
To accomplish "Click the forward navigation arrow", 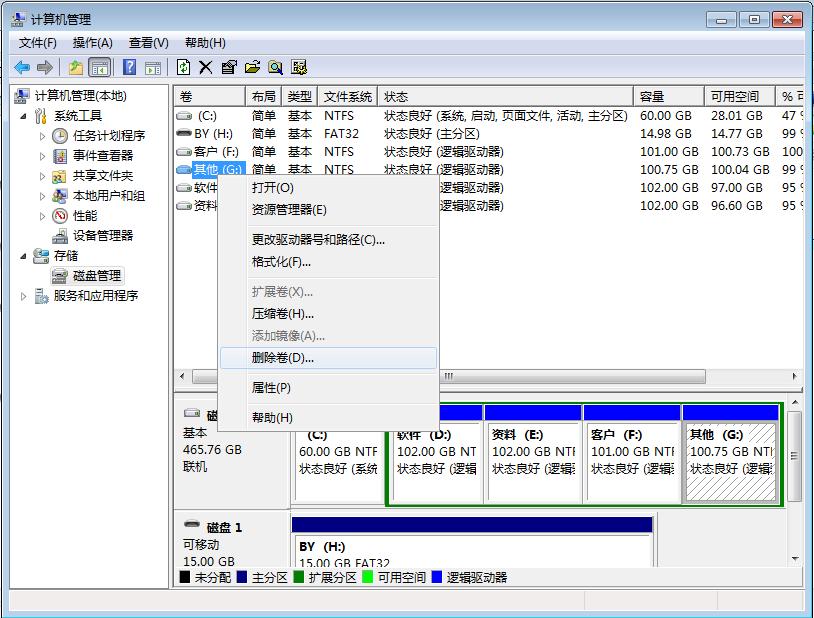I will pyautogui.click(x=43, y=67).
